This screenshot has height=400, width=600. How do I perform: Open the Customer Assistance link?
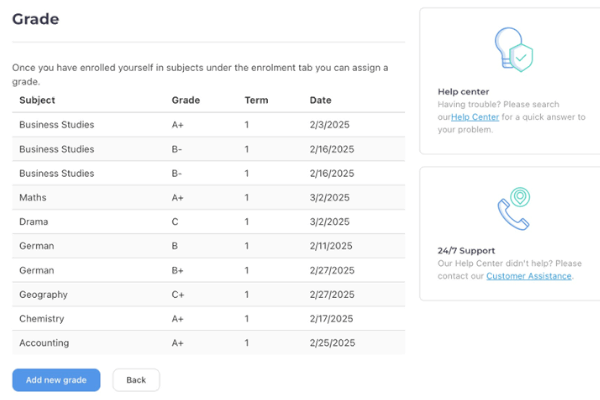tap(529, 276)
